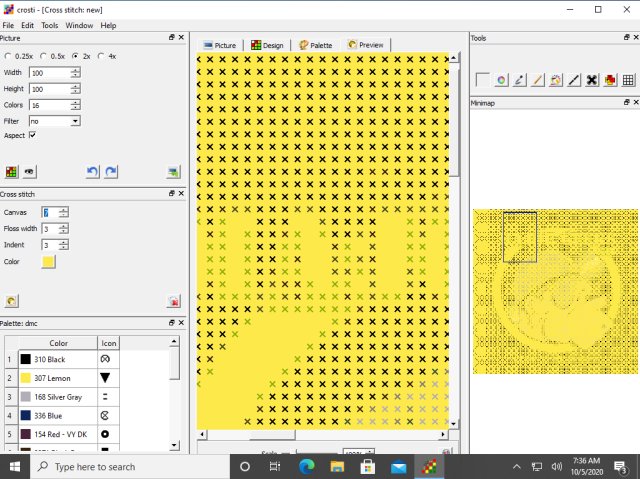Click the red X document icon in Cross stitch panel
The height and width of the screenshot is (479, 640).
coord(173,301)
